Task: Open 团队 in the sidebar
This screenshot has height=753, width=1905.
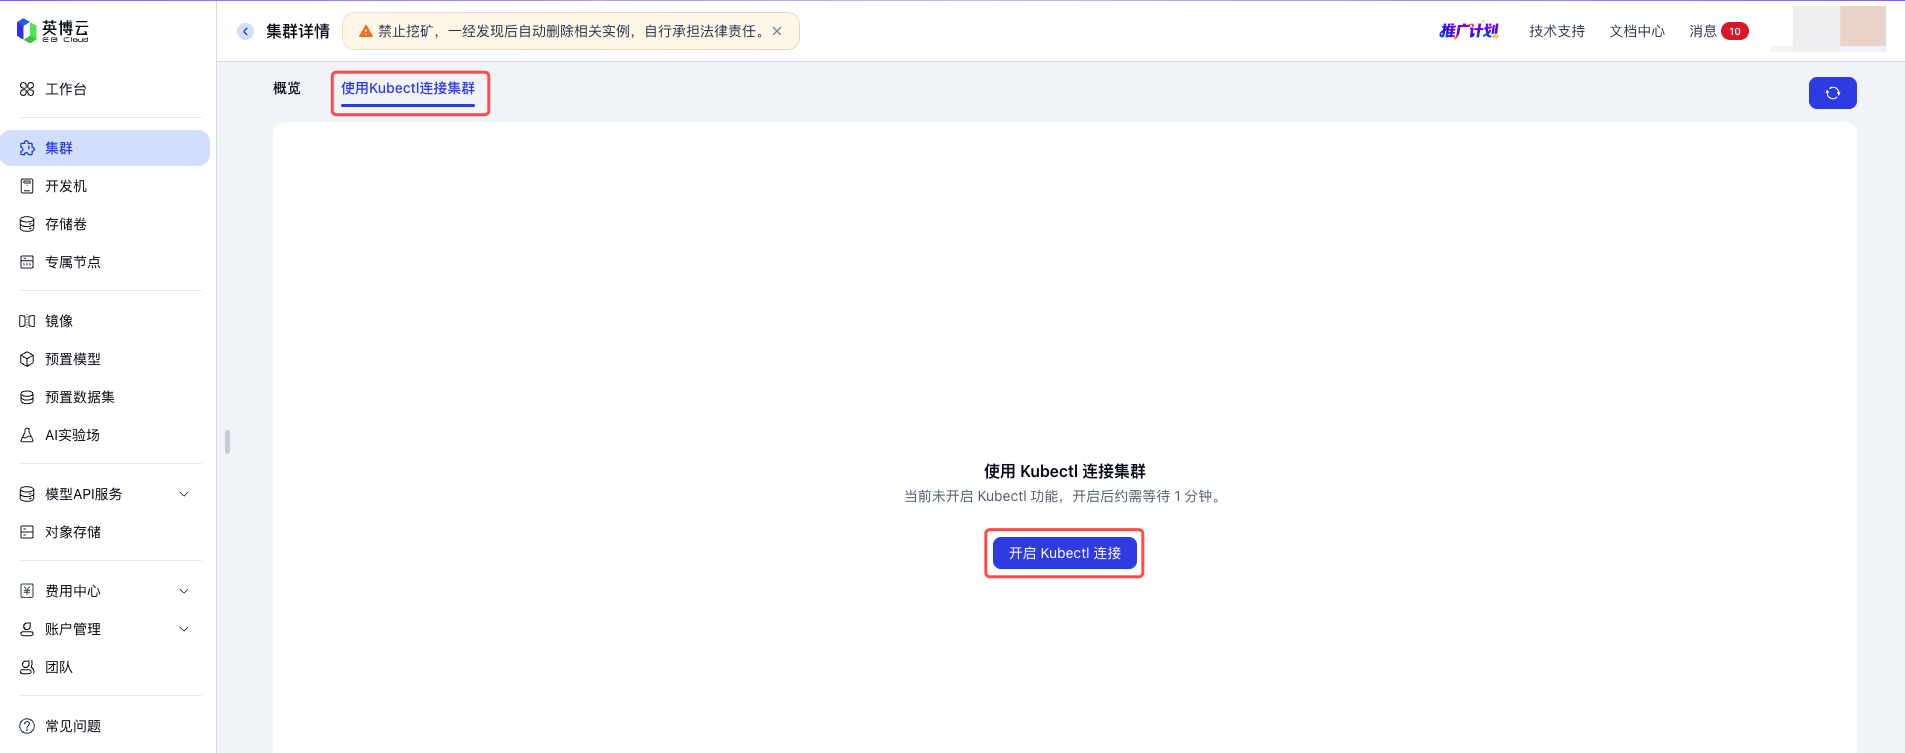Action: pyautogui.click(x=105, y=667)
